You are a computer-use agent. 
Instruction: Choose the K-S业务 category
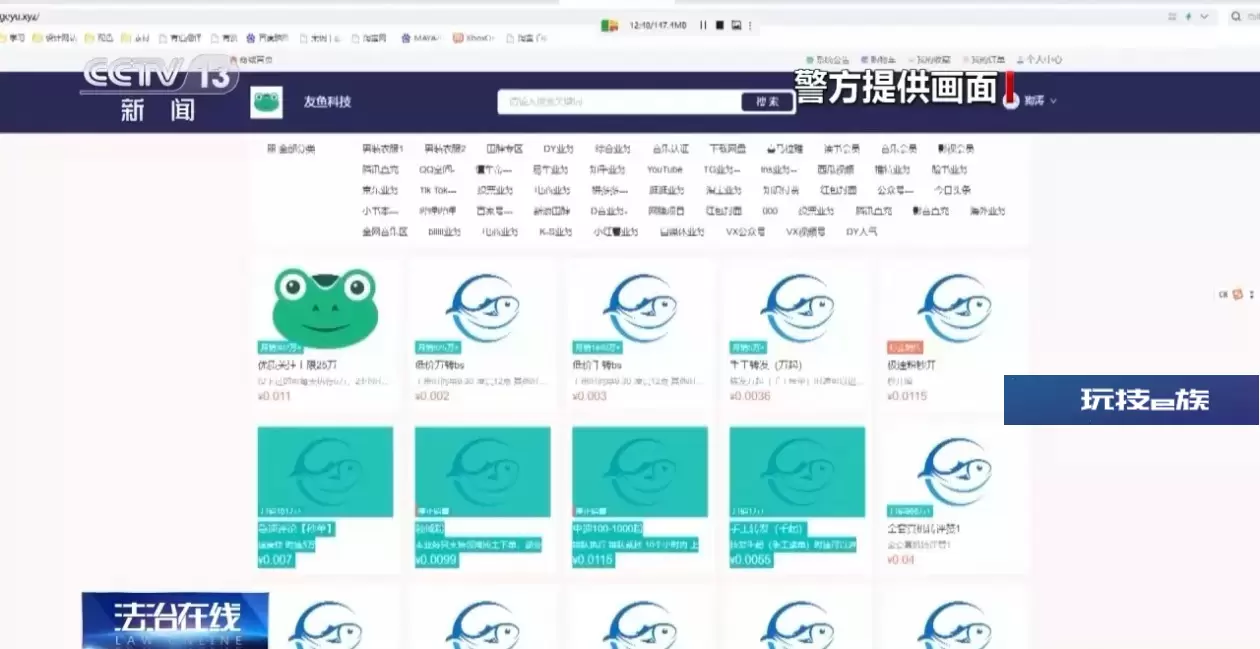(556, 232)
